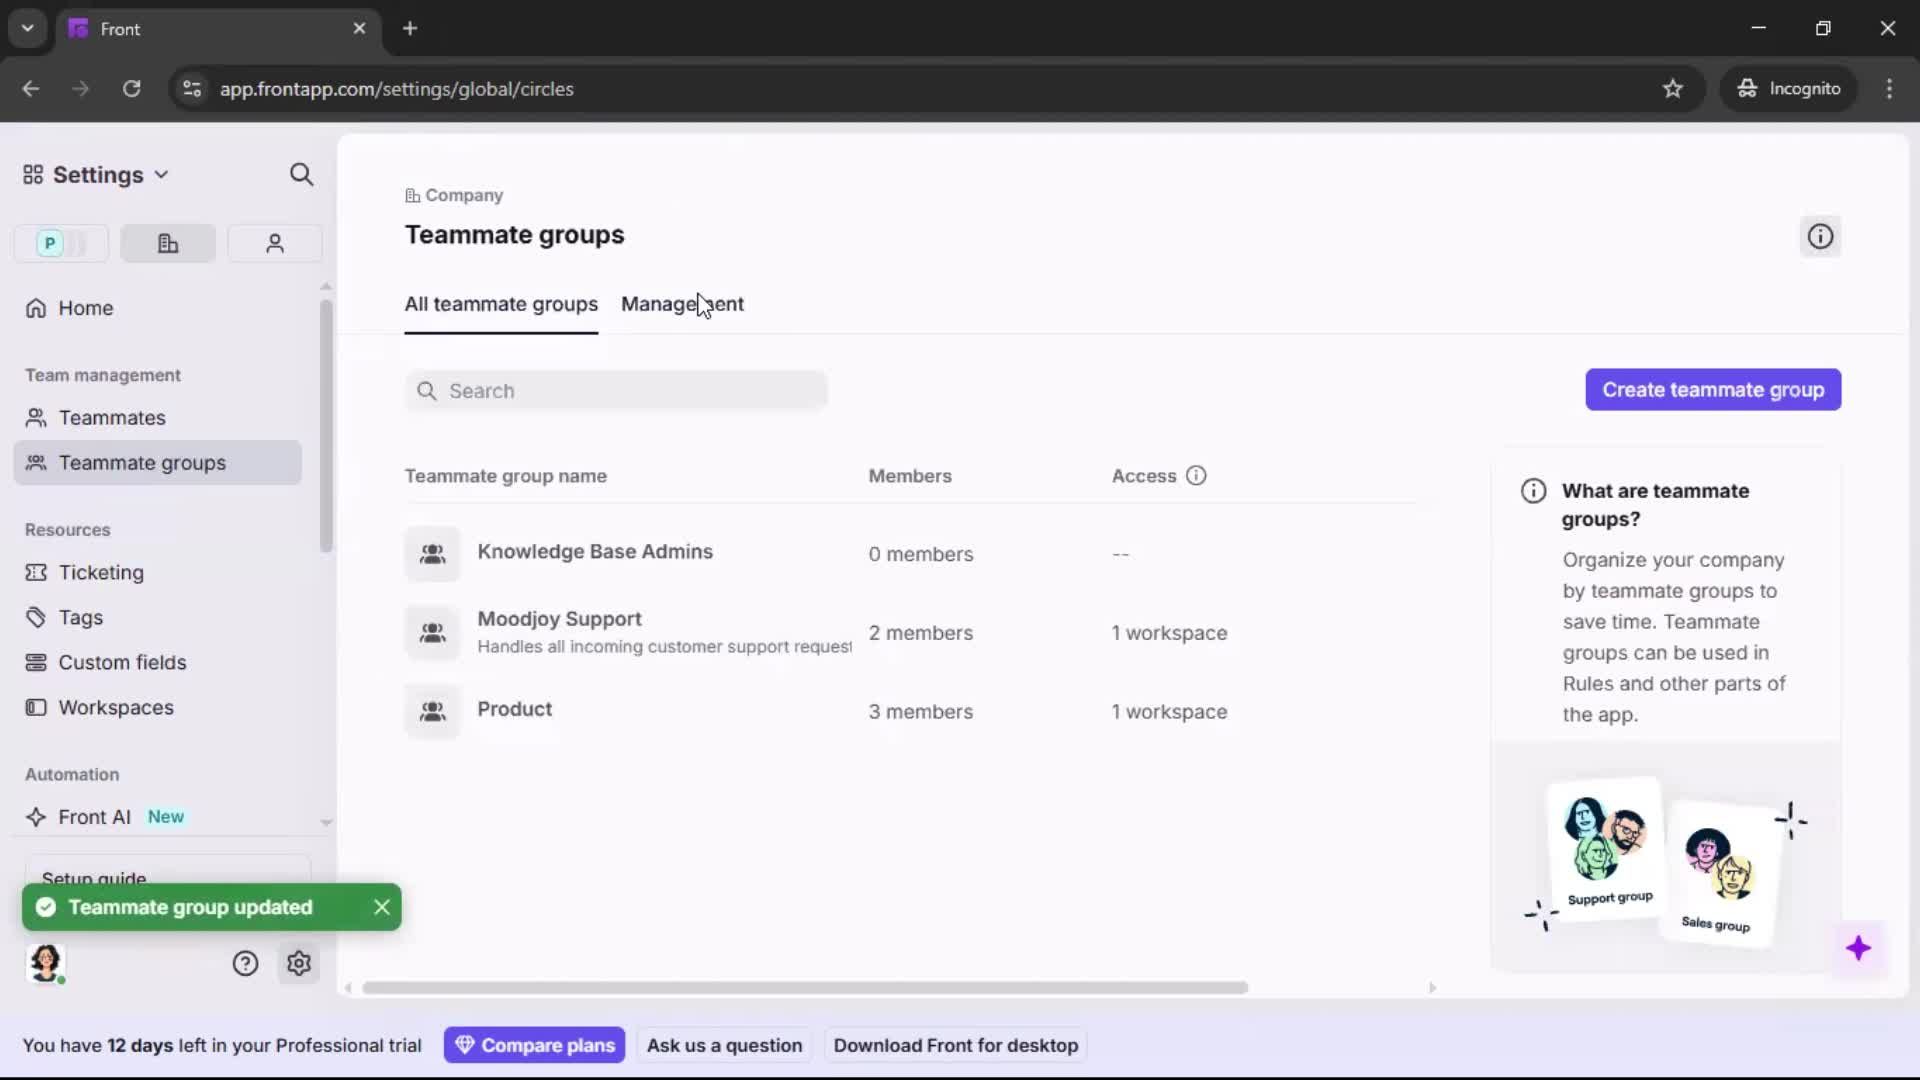Image resolution: width=1920 pixels, height=1080 pixels.
Task: Open the Teammates section in sidebar
Action: pyautogui.click(x=110, y=418)
